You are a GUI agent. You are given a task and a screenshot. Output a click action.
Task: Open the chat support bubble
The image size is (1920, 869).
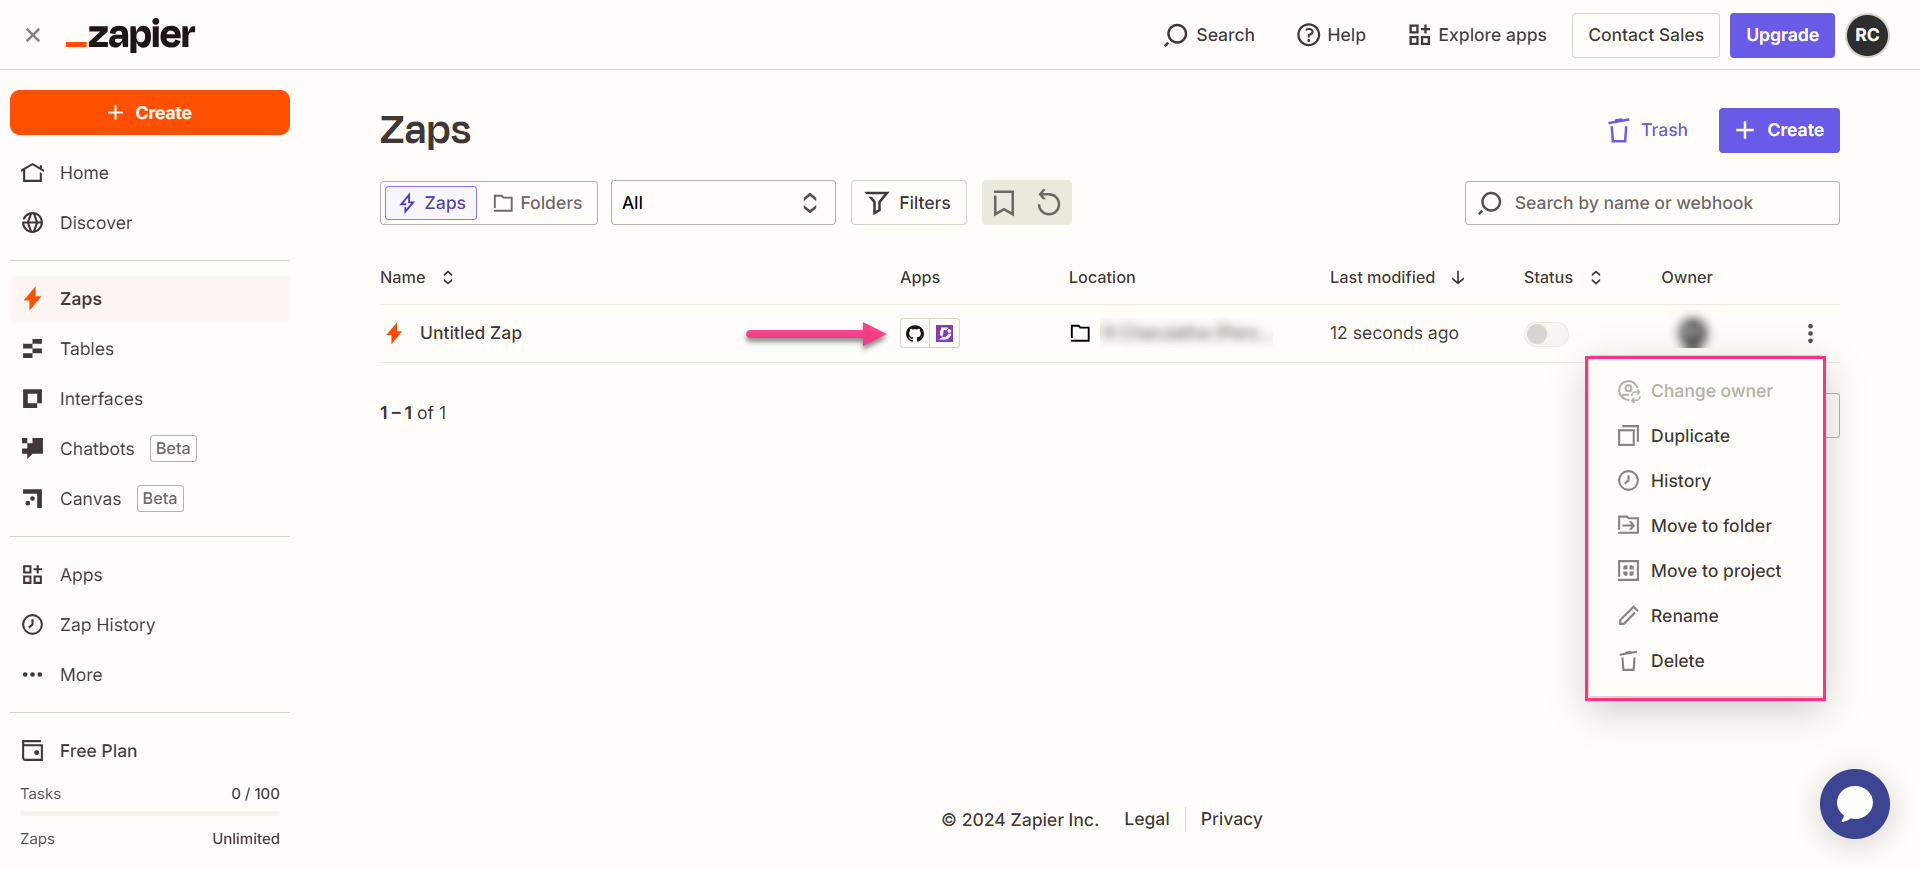click(x=1854, y=803)
